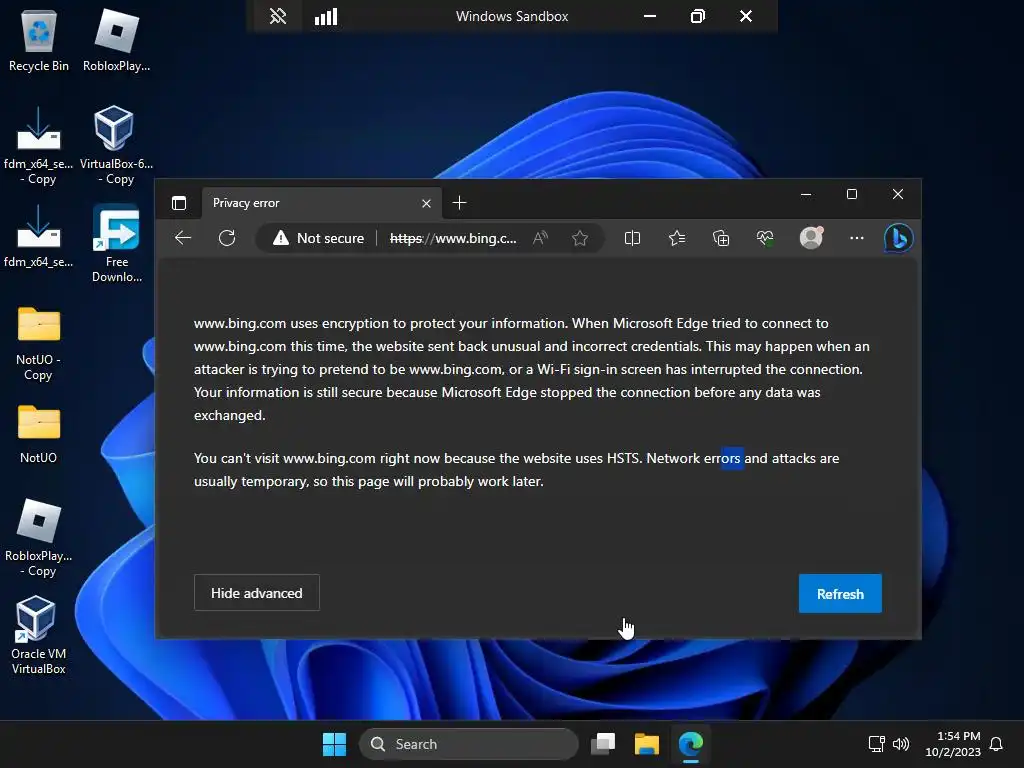Viewport: 1024px width, 768px height.
Task: Open Windows Start menu
Action: pos(334,744)
